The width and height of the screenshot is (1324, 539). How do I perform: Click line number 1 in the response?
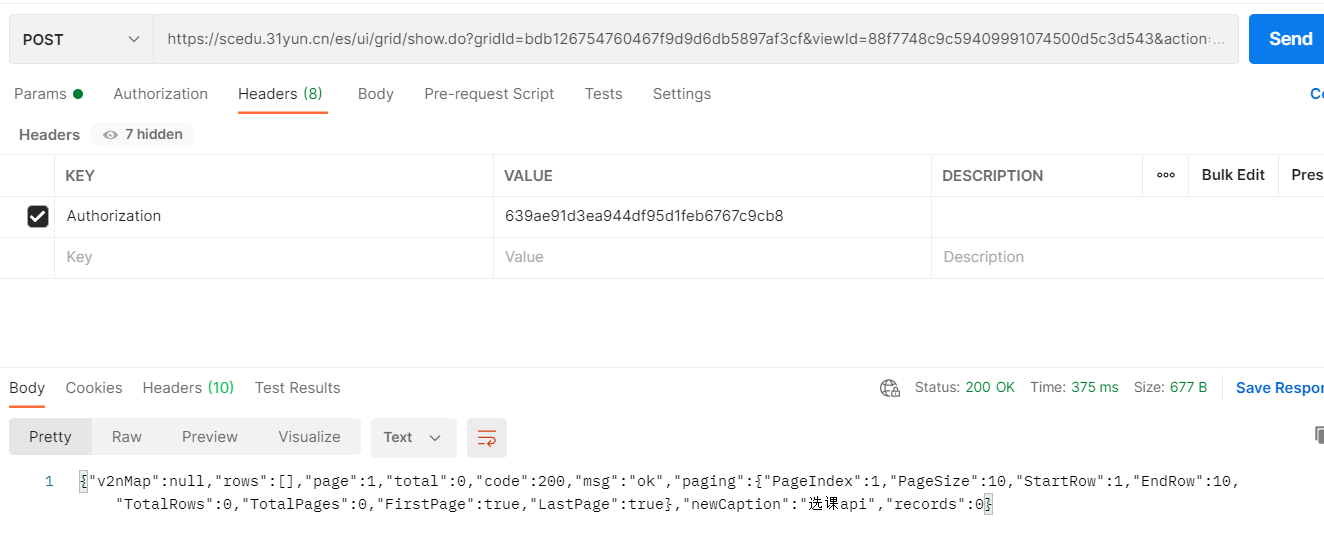(49, 481)
